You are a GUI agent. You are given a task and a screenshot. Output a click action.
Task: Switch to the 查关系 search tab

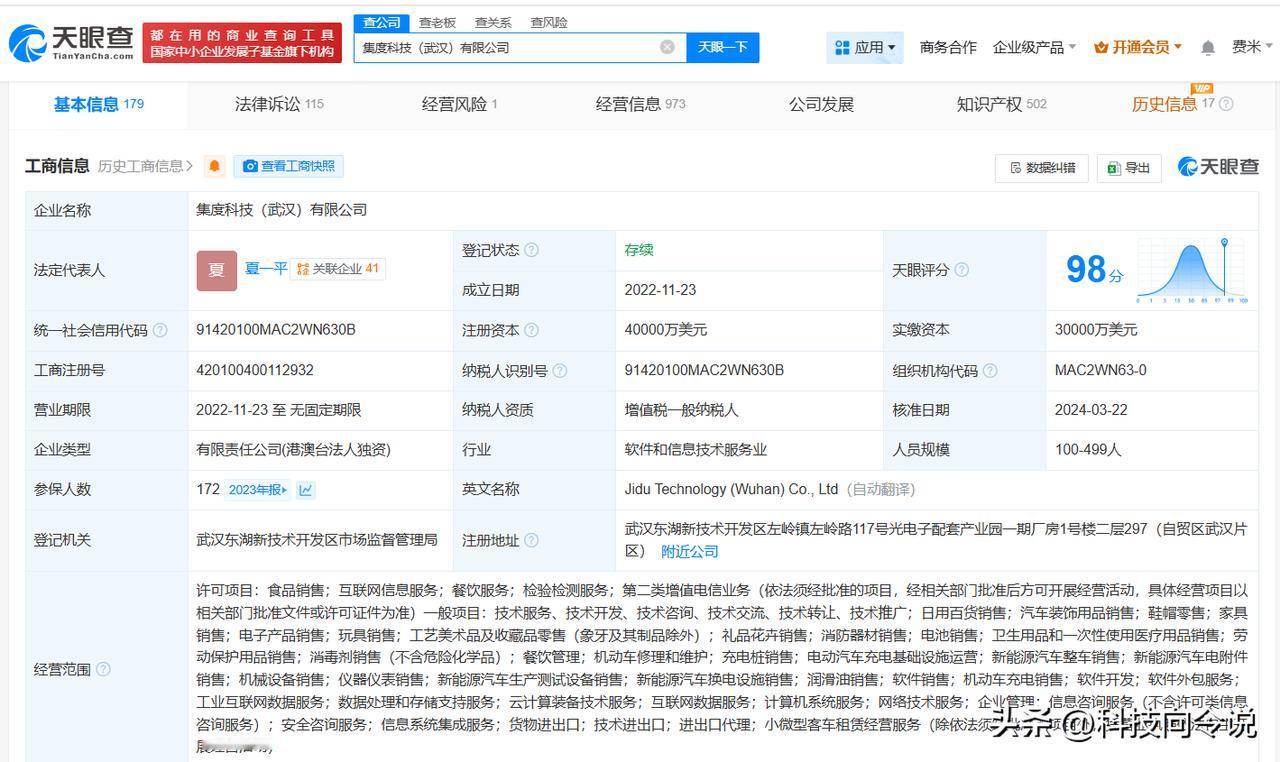493,22
